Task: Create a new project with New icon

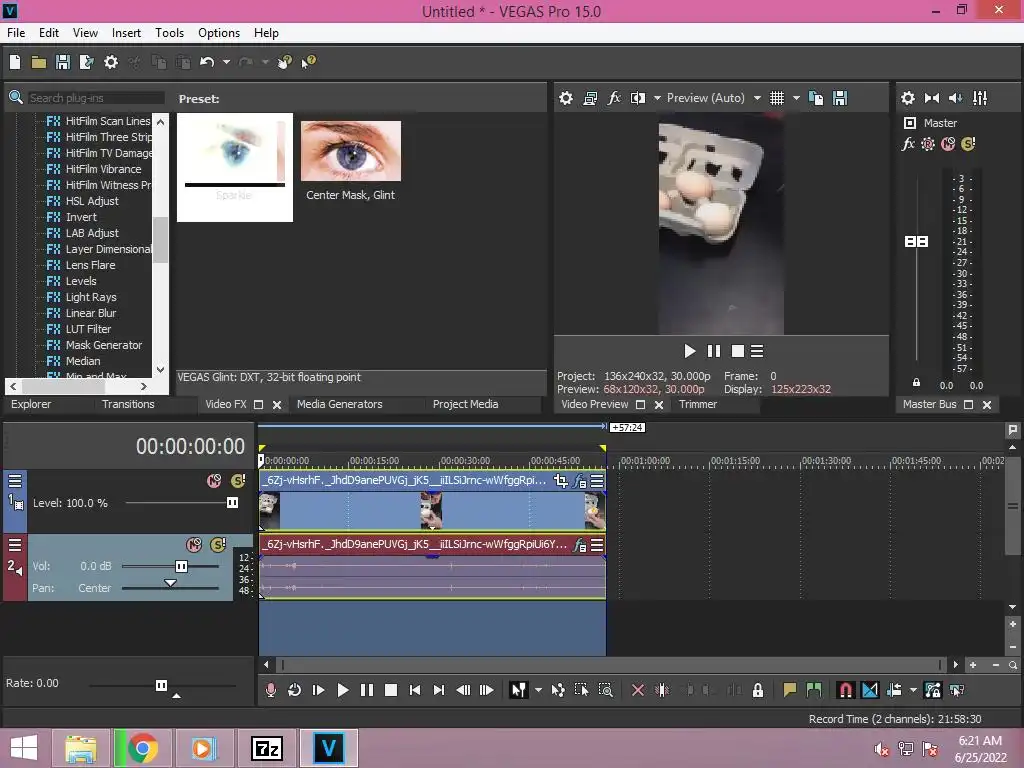Action: [x=15, y=62]
